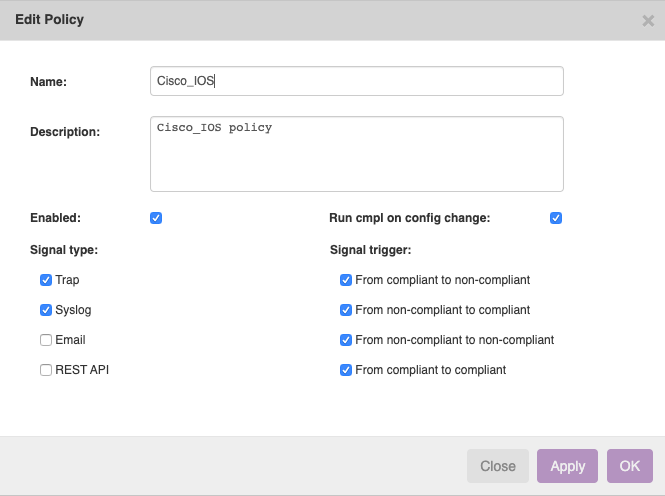Viewport: 665px width, 496px height.
Task: Close the Edit Policy dialog with X
Action: point(648,20)
